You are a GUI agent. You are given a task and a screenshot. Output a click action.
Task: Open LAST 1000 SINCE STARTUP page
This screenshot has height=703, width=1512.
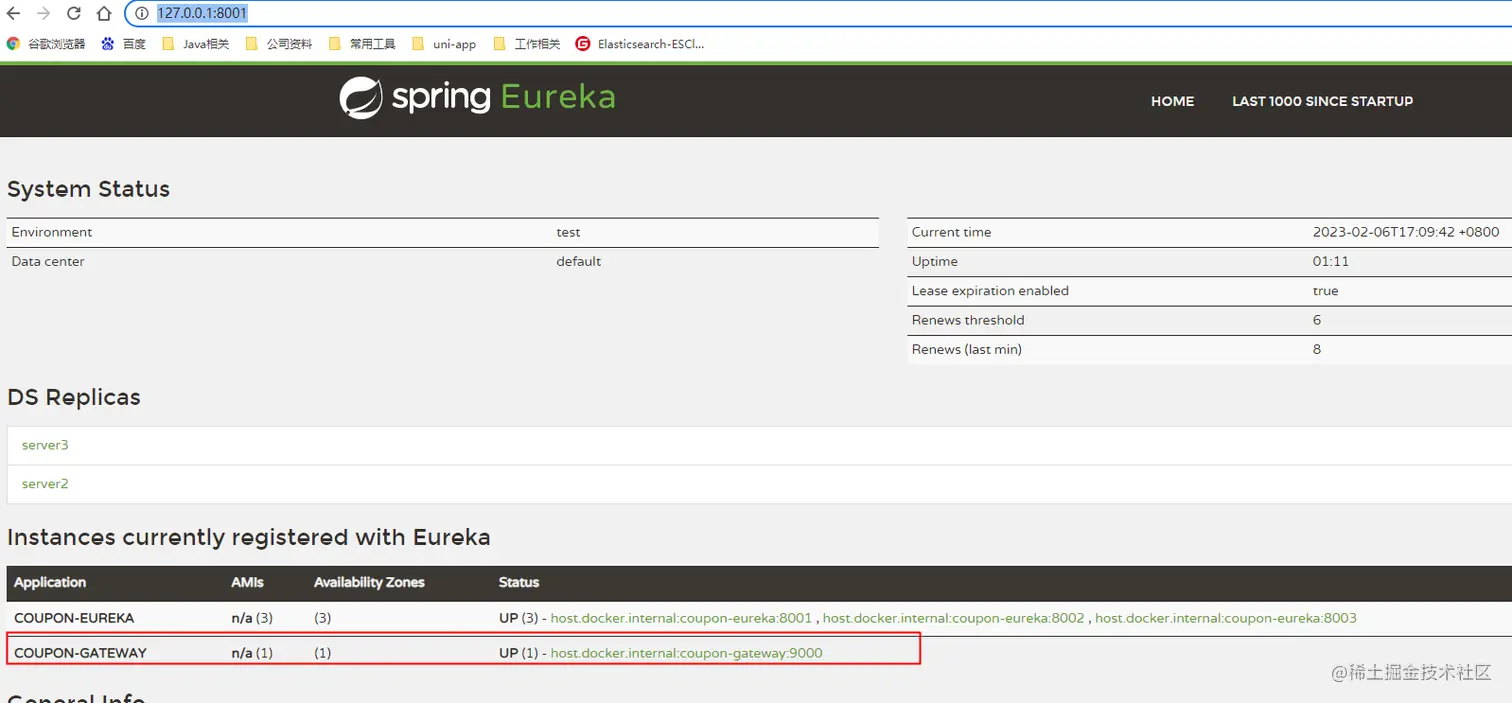point(1322,101)
